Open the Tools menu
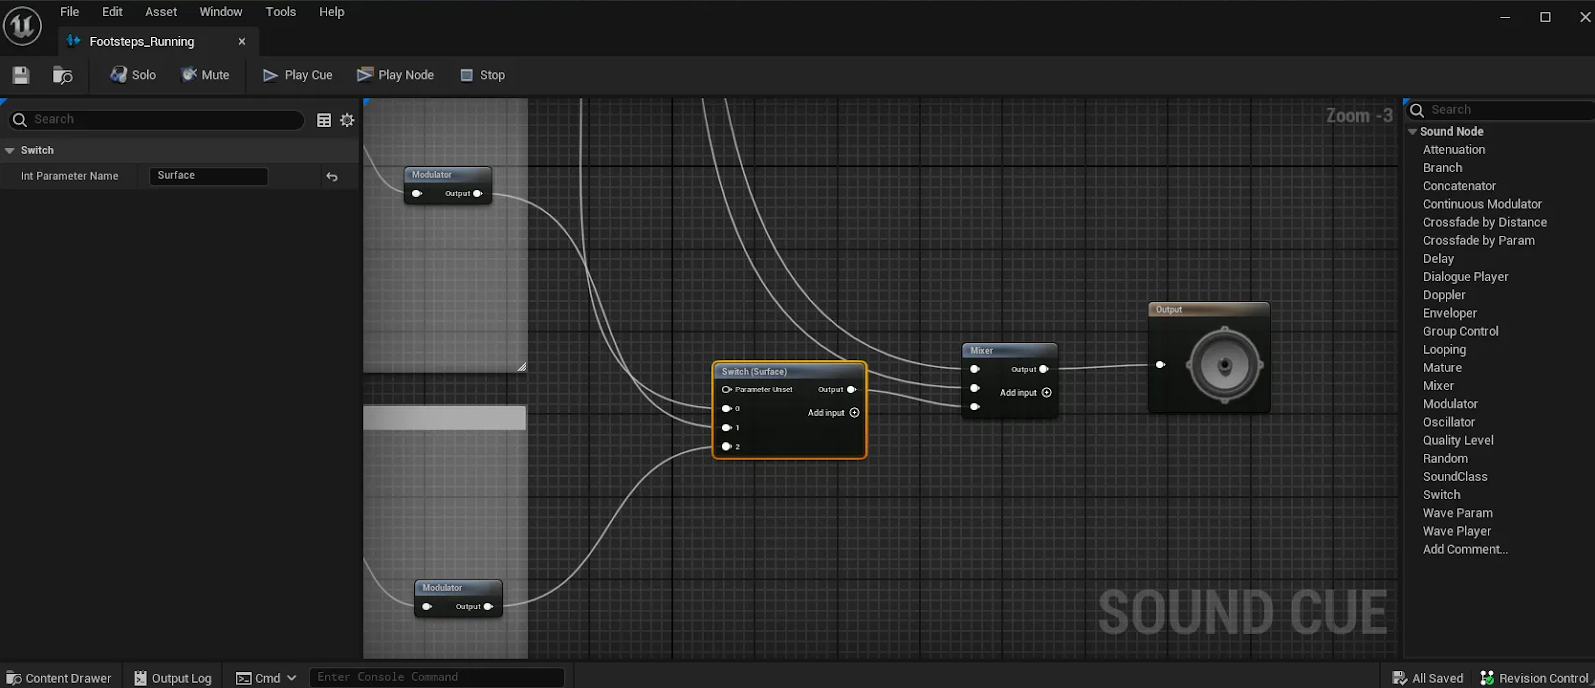This screenshot has height=688, width=1595. (281, 12)
